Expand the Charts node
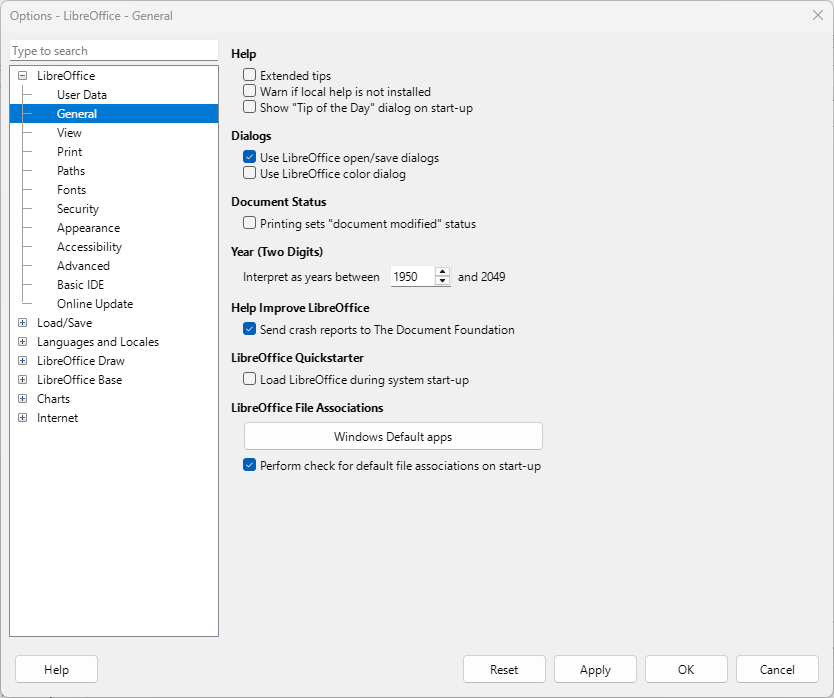 click(x=22, y=398)
